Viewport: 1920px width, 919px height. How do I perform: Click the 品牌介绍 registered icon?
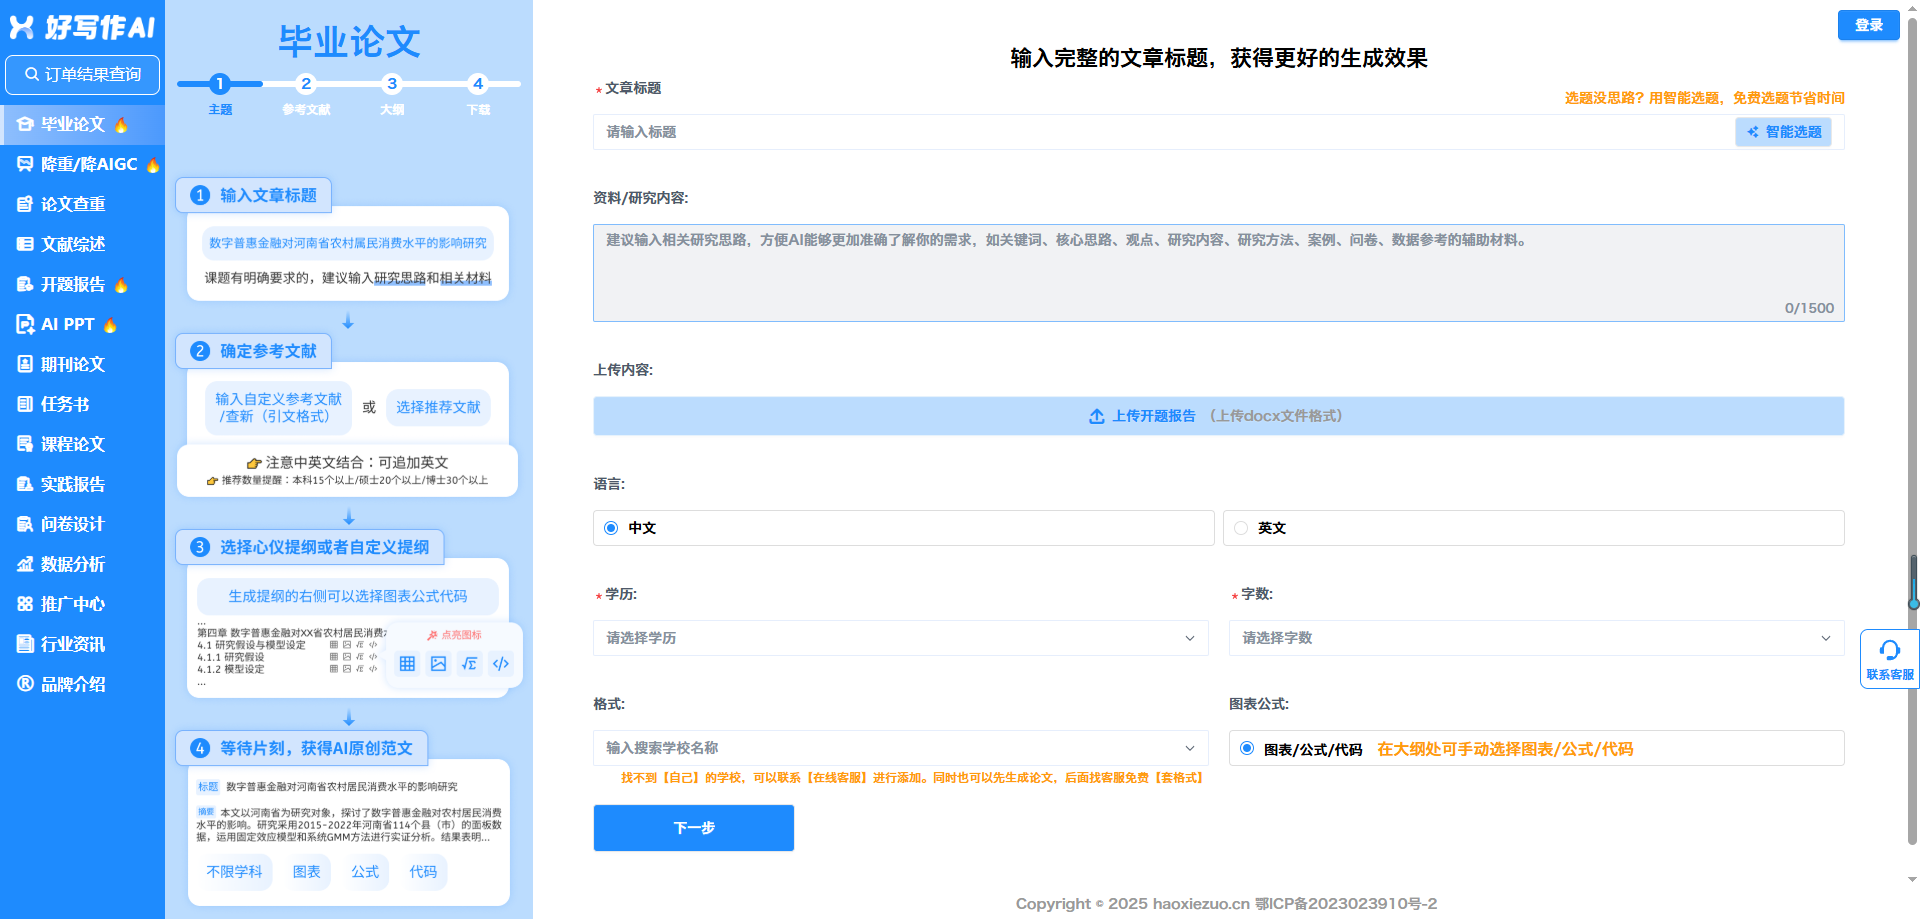25,684
